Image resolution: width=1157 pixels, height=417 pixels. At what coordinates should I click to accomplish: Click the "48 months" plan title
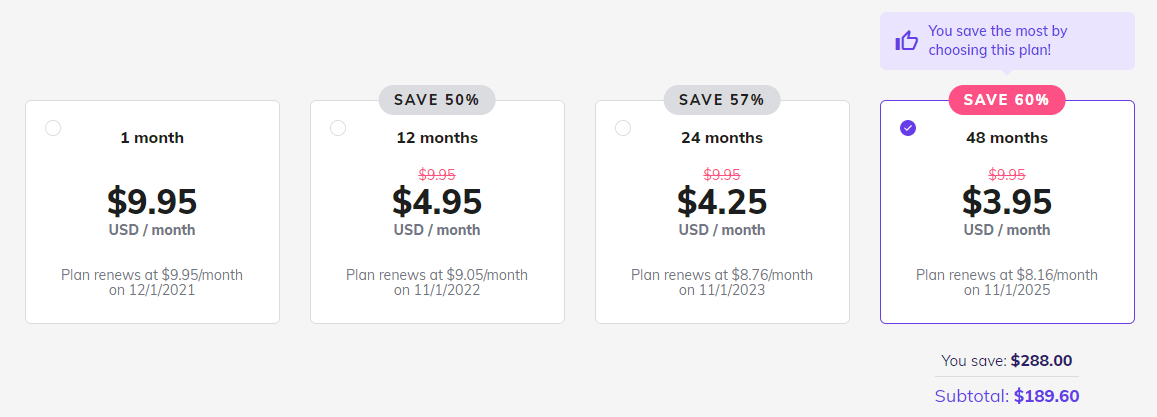pyautogui.click(x=1007, y=138)
